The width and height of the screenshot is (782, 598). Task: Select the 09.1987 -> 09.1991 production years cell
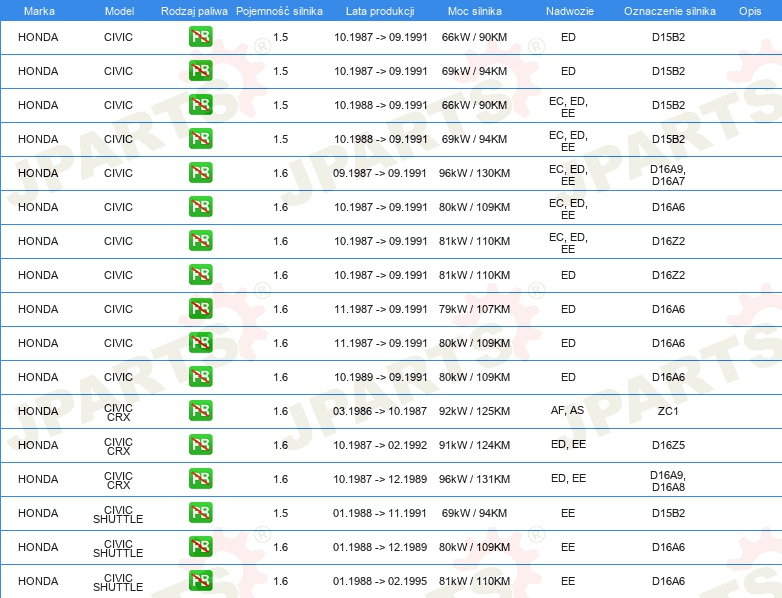(x=380, y=173)
